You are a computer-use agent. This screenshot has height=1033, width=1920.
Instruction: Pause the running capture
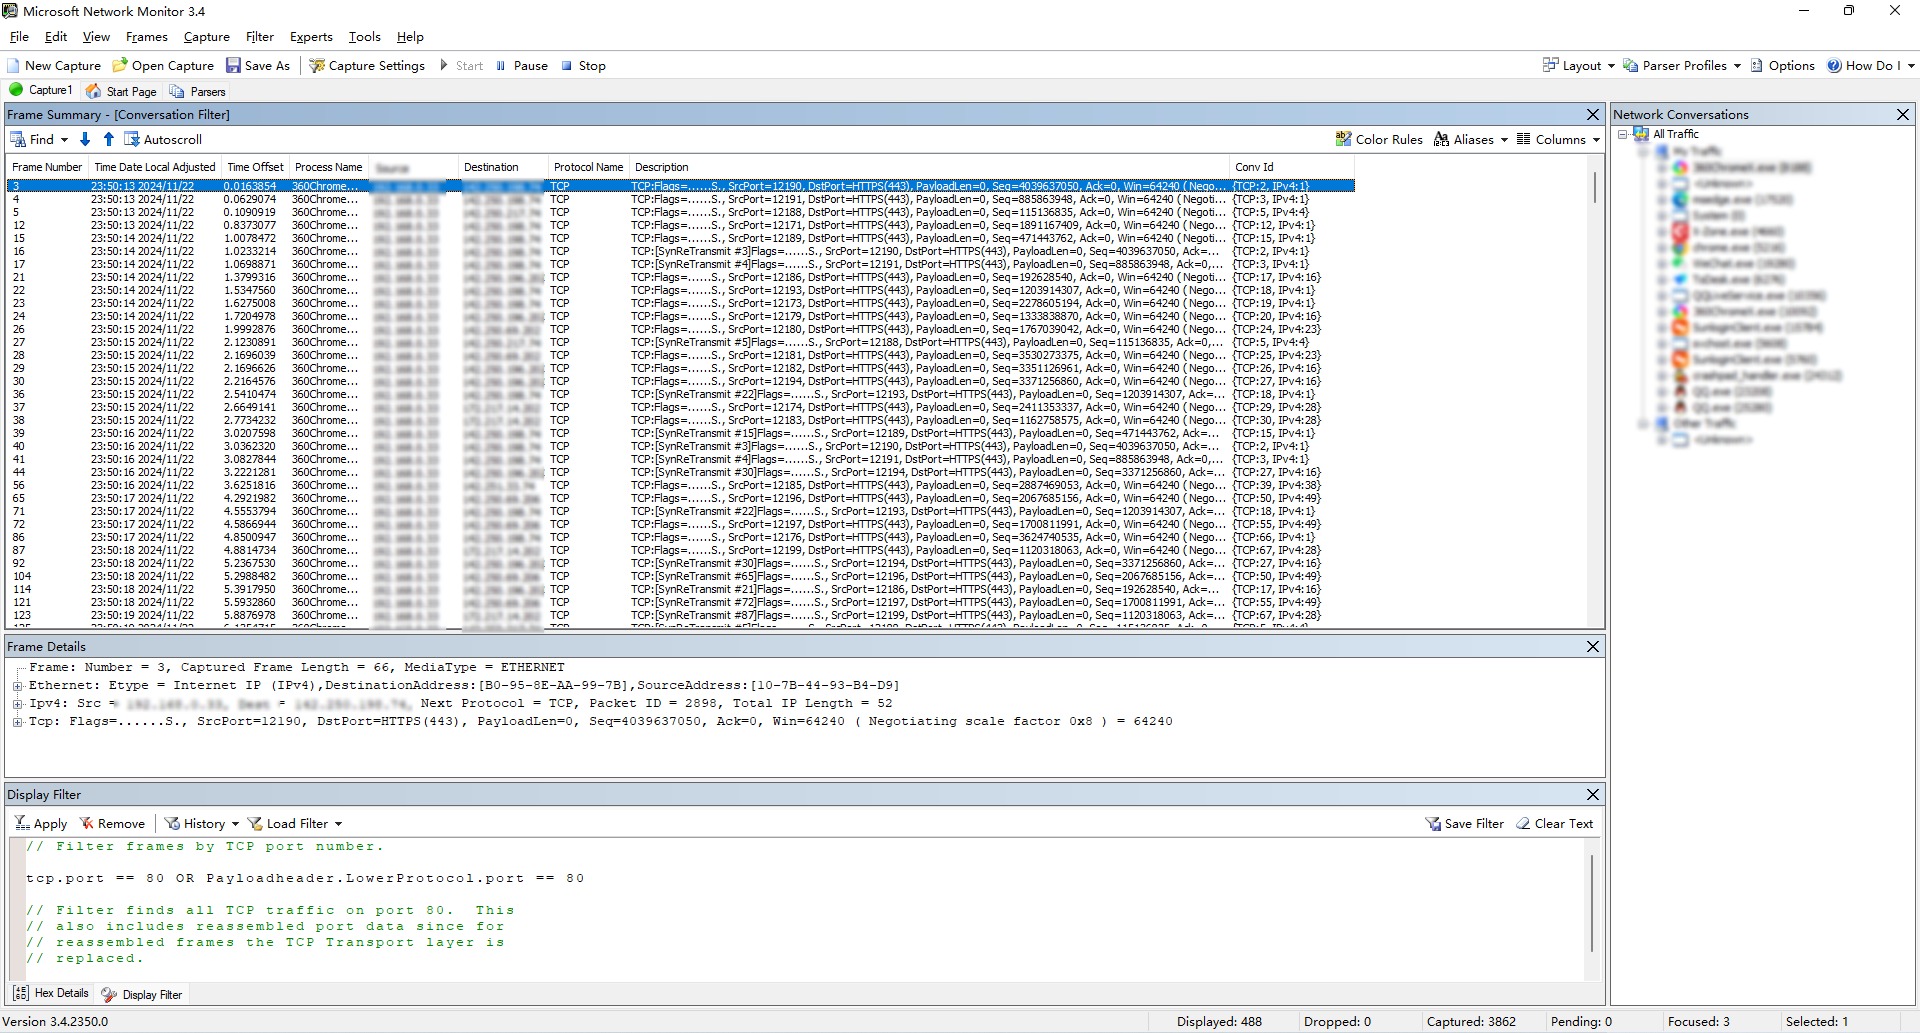coord(522,66)
